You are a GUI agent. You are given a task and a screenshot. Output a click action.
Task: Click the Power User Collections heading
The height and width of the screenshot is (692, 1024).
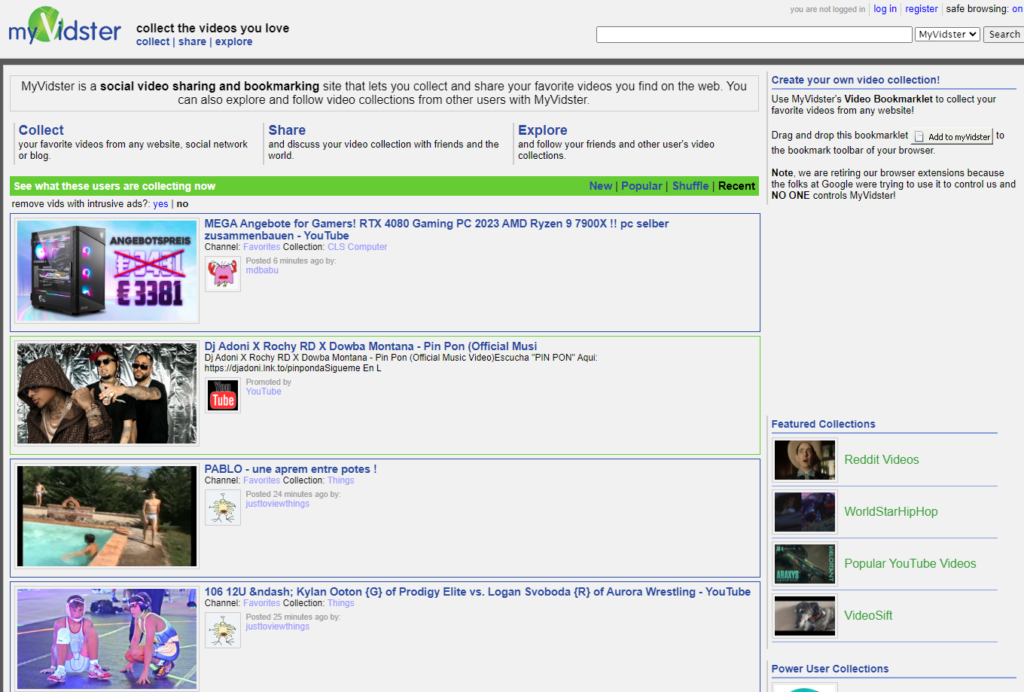point(829,668)
